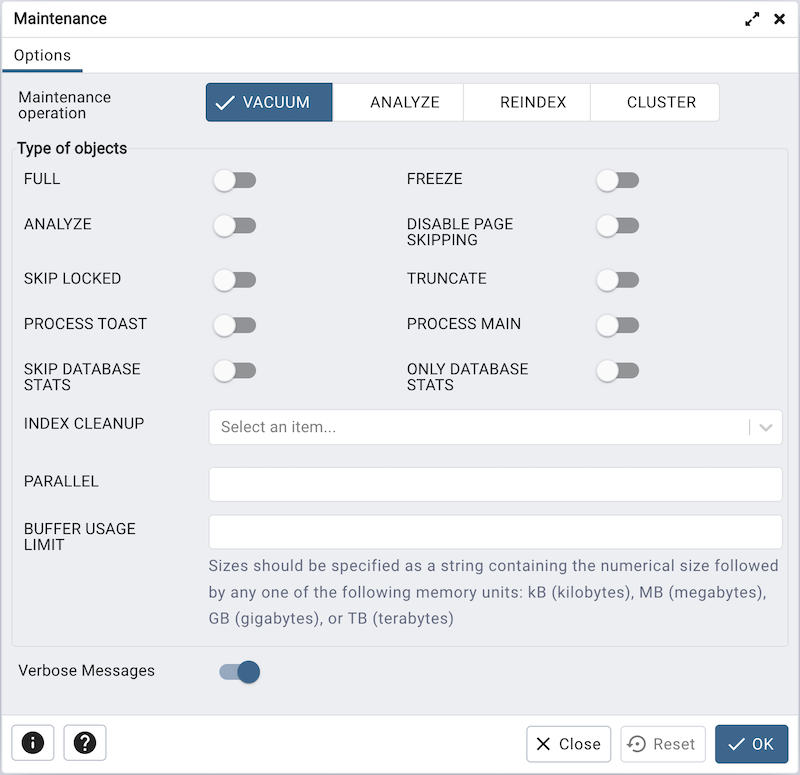
Task: Open help using the question mark icon
Action: tap(84, 743)
